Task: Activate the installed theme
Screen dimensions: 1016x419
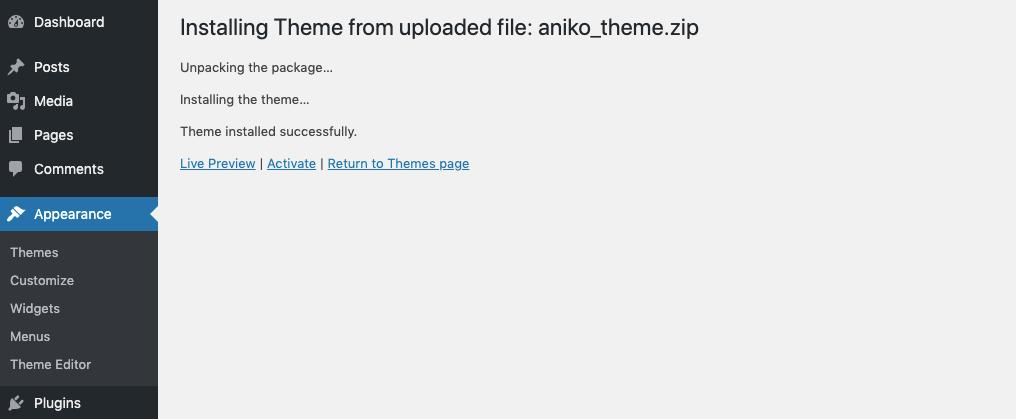Action: (291, 164)
